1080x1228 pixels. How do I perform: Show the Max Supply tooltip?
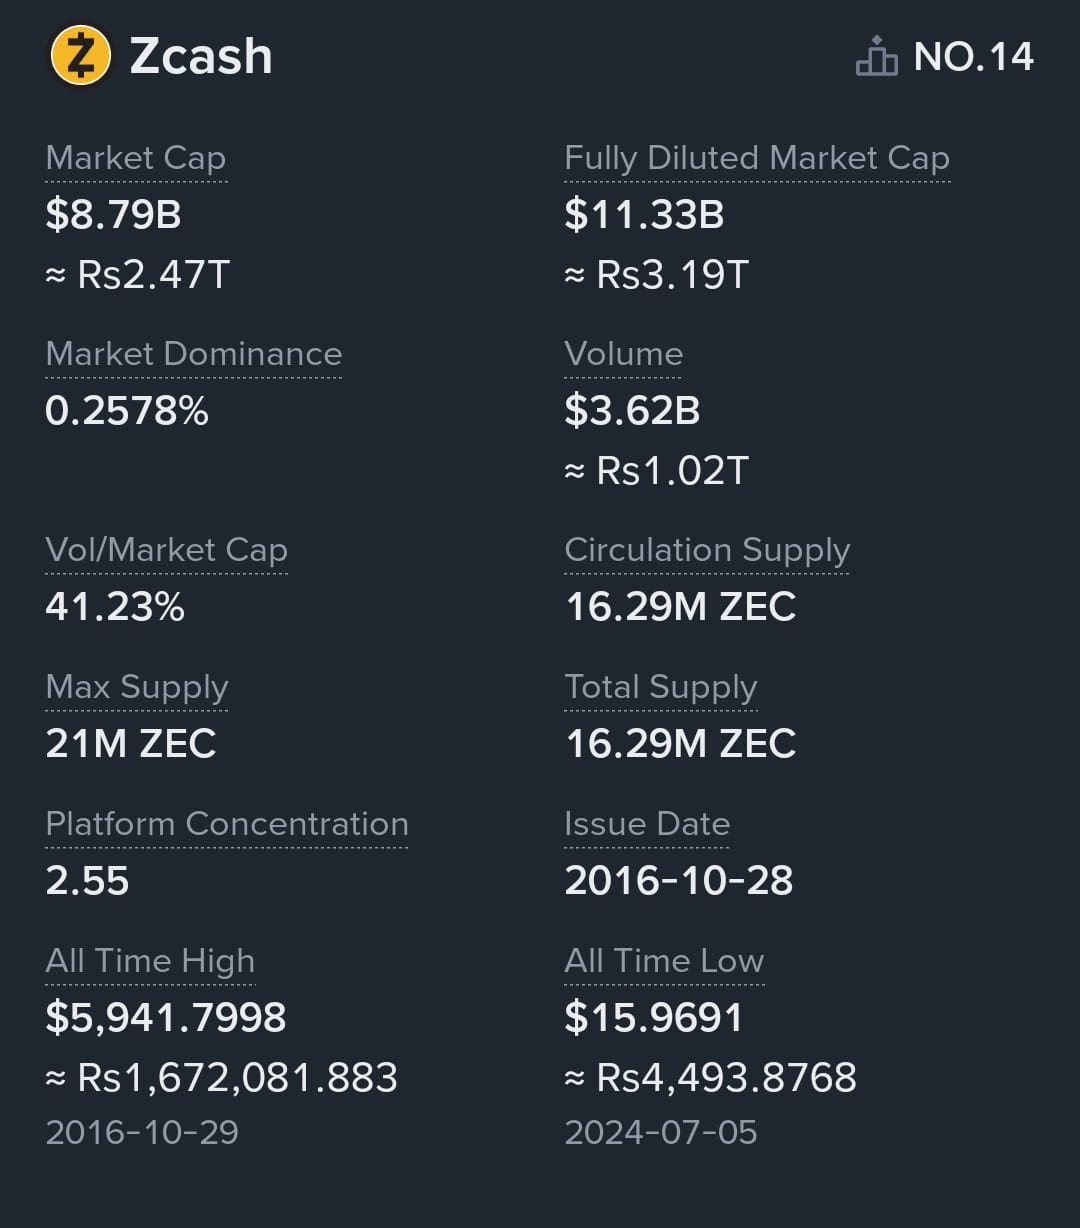pyautogui.click(x=137, y=687)
